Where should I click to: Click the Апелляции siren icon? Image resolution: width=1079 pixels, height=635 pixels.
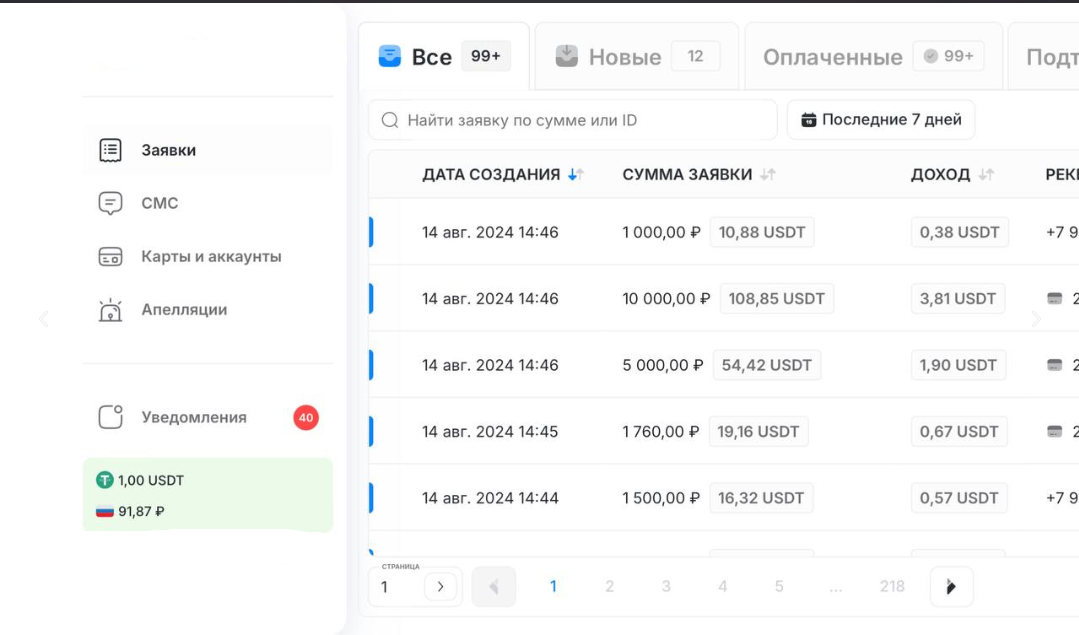[x=110, y=310]
